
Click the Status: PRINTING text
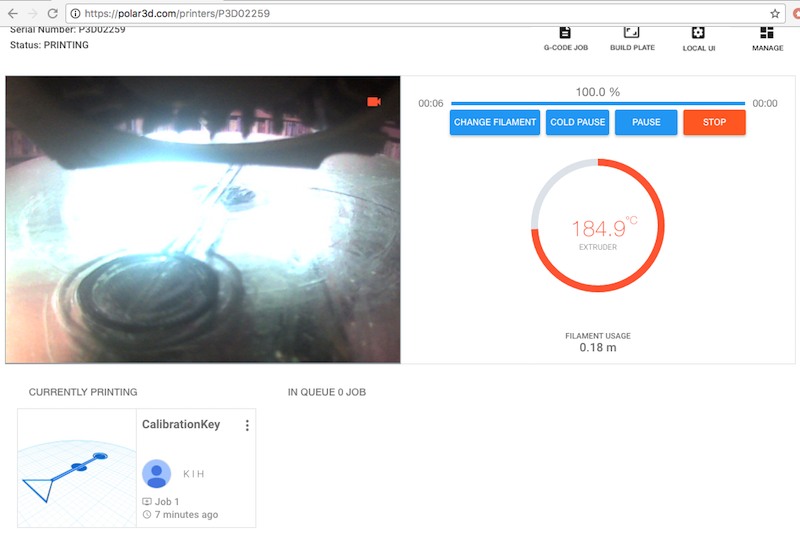click(49, 45)
